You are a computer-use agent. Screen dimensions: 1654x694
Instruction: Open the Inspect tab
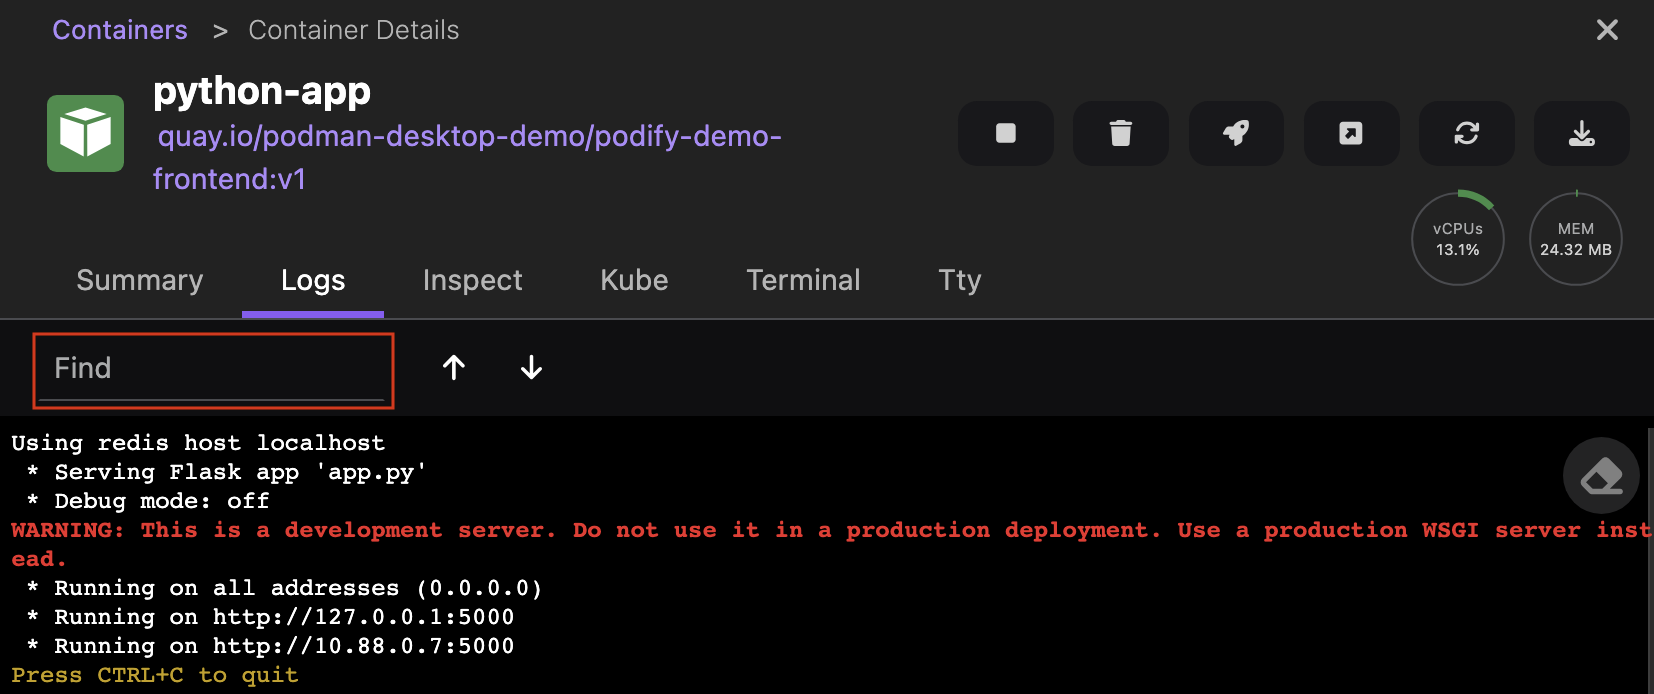(472, 281)
